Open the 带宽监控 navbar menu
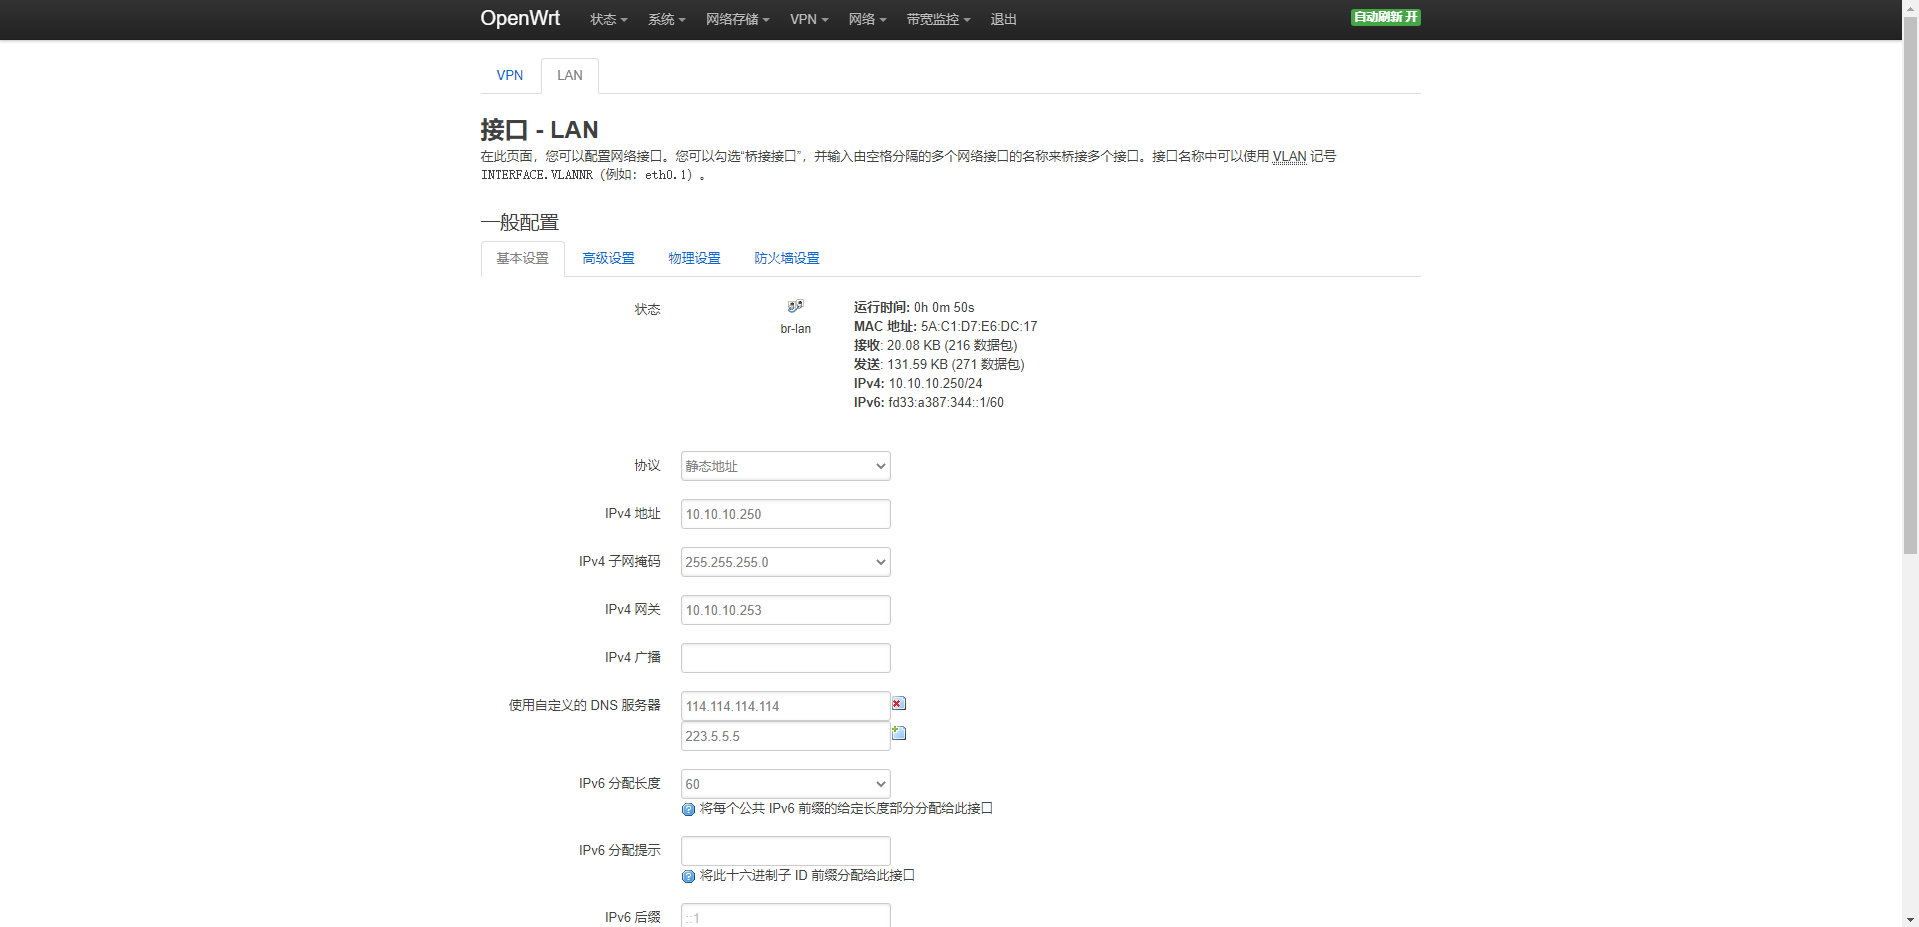This screenshot has height=927, width=1919. coord(938,19)
